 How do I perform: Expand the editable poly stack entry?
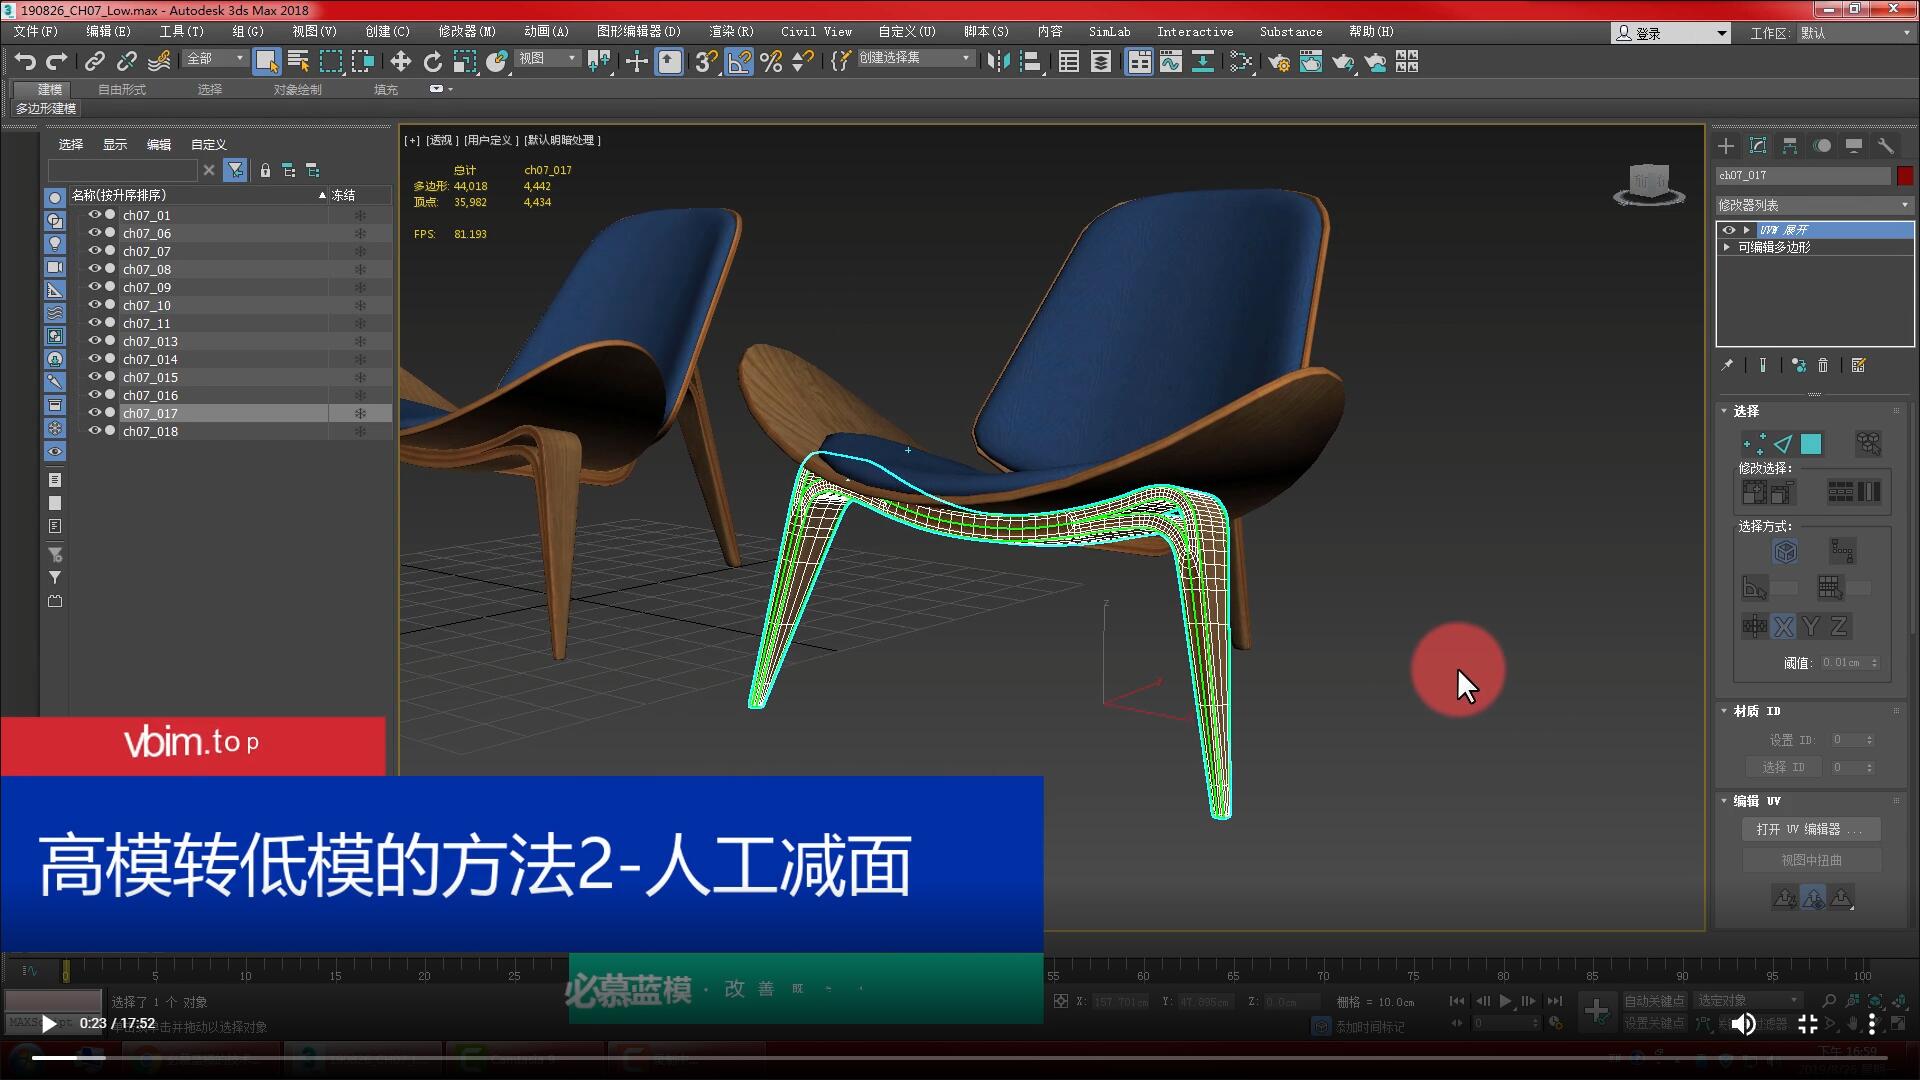tap(1727, 247)
